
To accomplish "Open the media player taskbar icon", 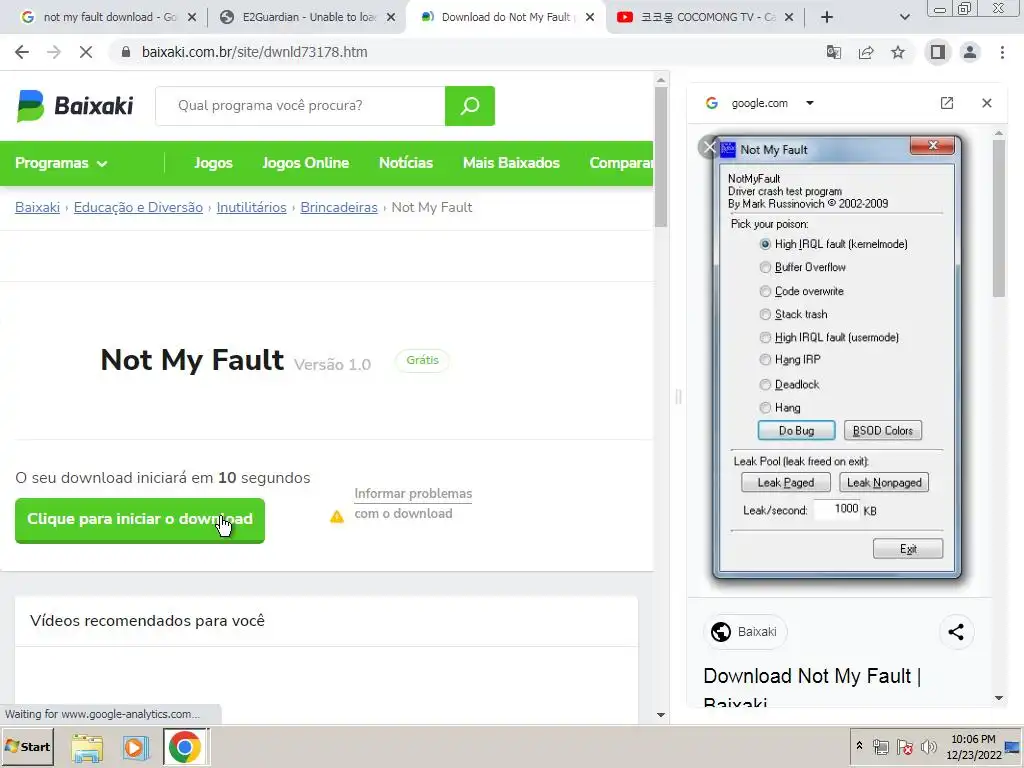I will pyautogui.click(x=135, y=747).
